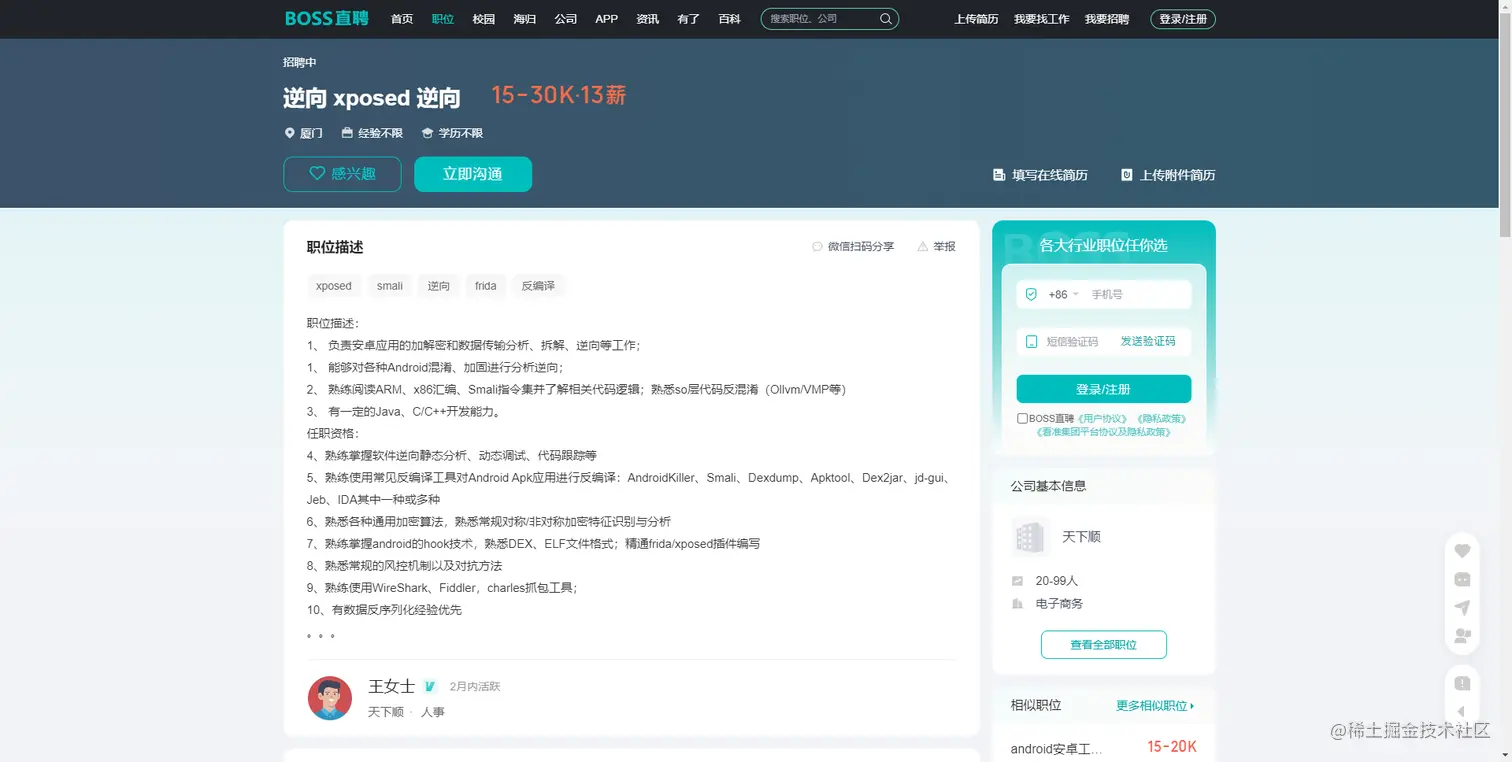The image size is (1512, 762).
Task: Click 我要找工作 in top bar
Action: pyautogui.click(x=1042, y=19)
